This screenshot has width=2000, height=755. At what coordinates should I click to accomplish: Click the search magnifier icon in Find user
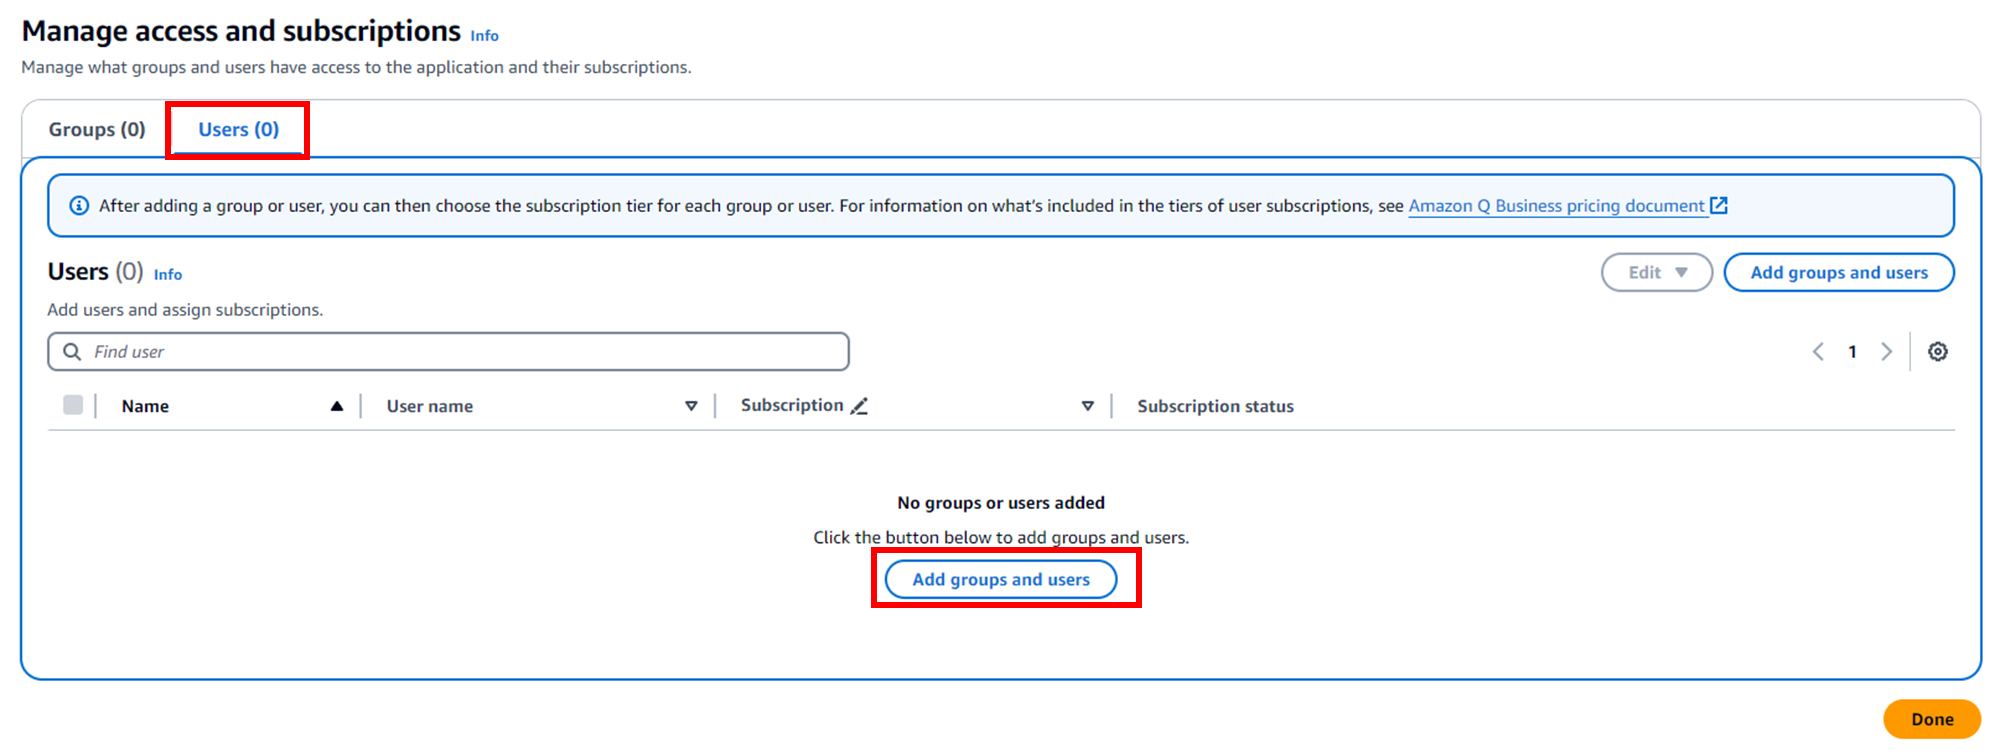pyautogui.click(x=72, y=352)
